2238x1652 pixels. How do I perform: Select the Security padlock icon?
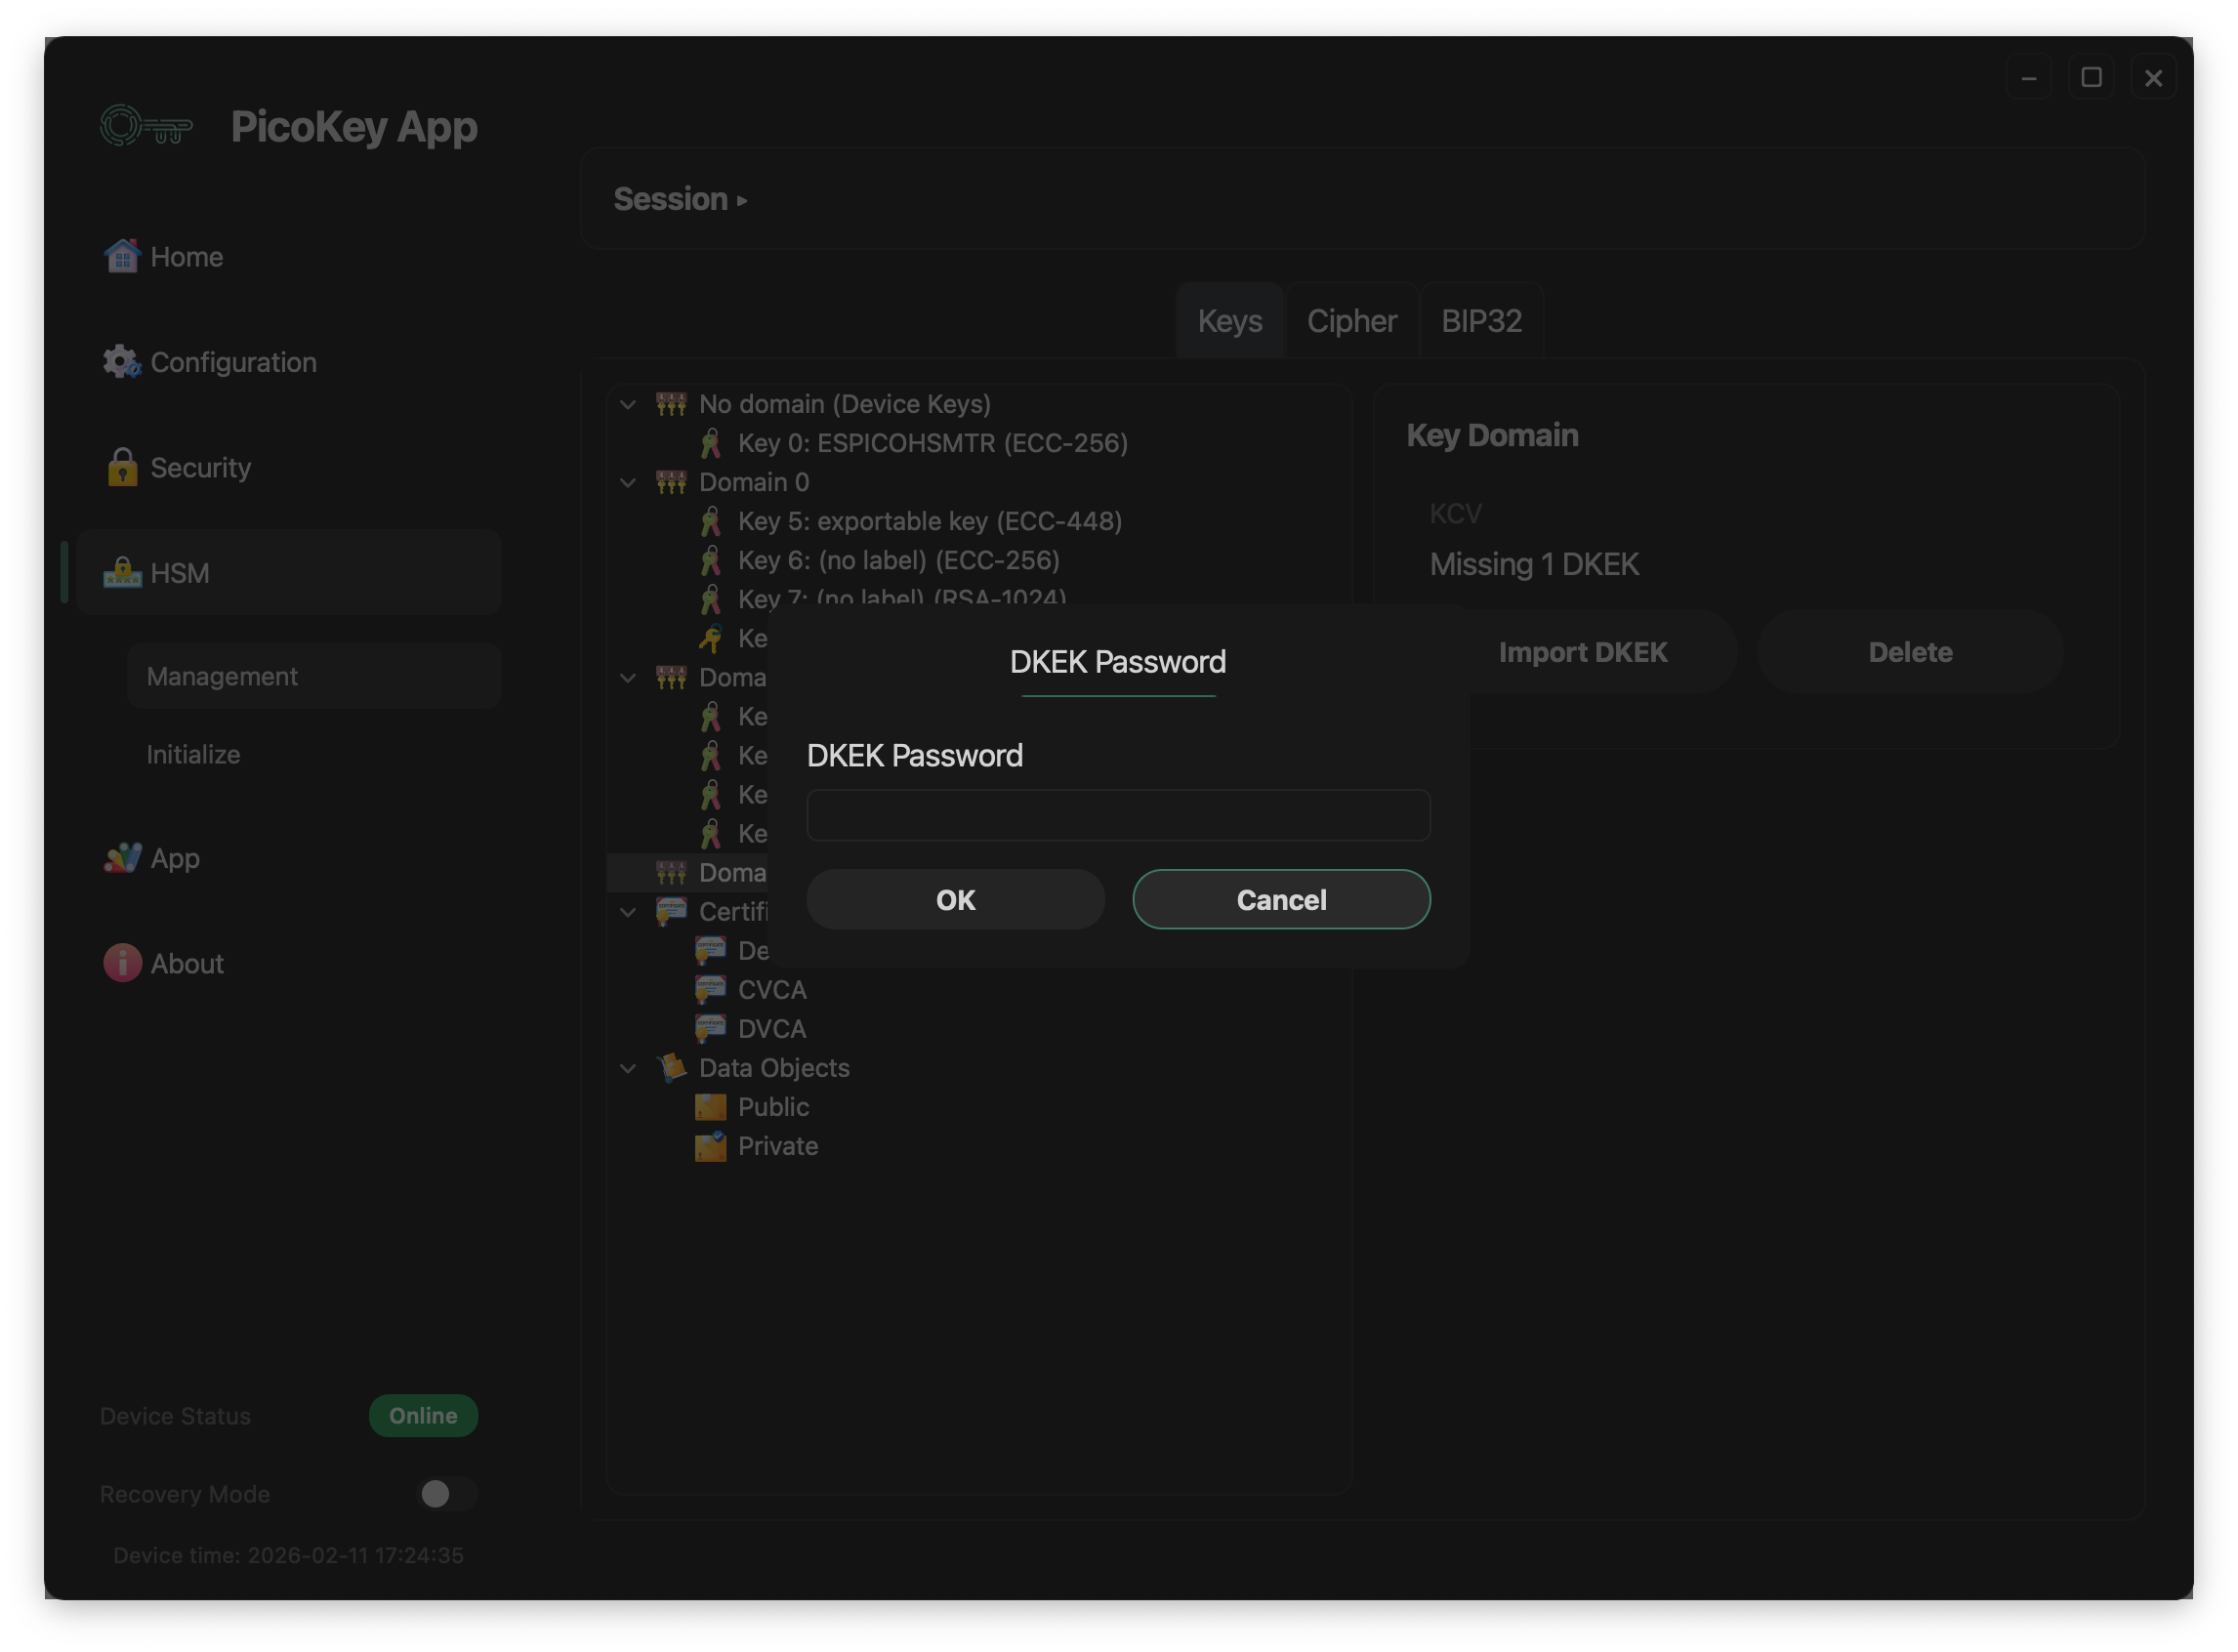tap(122, 467)
